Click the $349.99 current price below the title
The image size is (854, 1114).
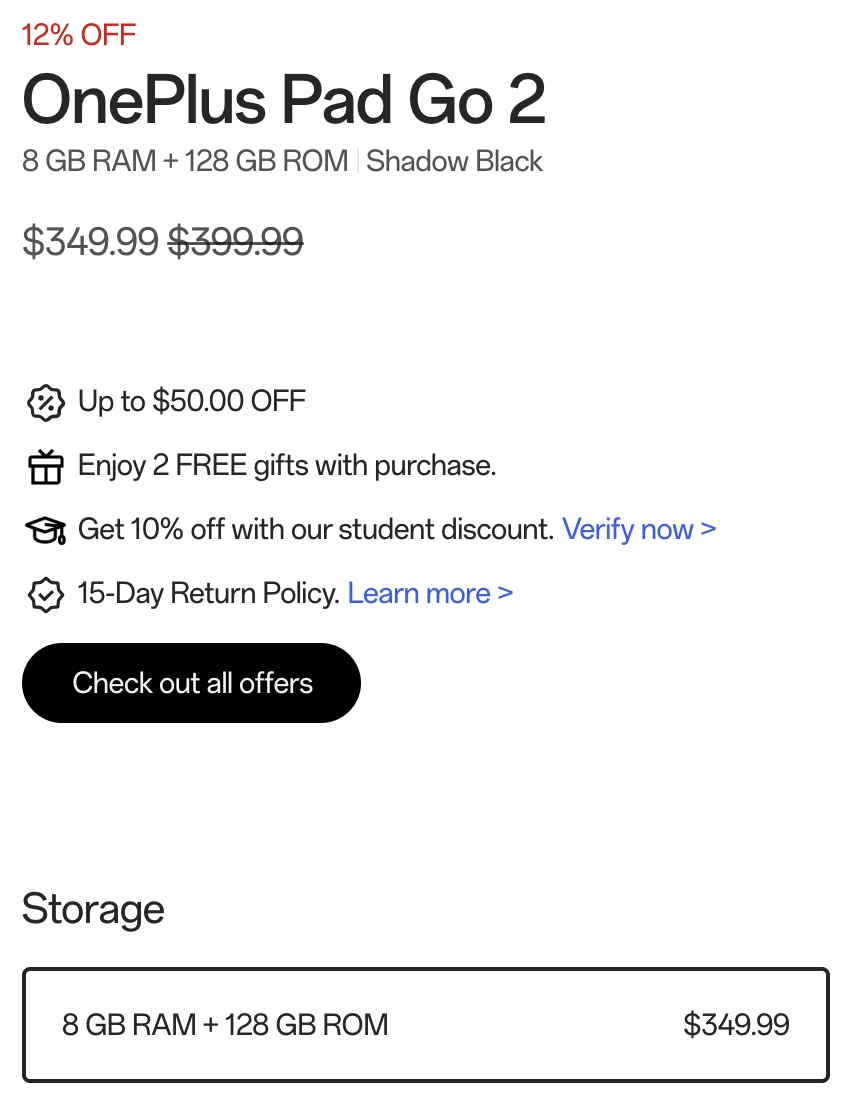pyautogui.click(x=90, y=241)
